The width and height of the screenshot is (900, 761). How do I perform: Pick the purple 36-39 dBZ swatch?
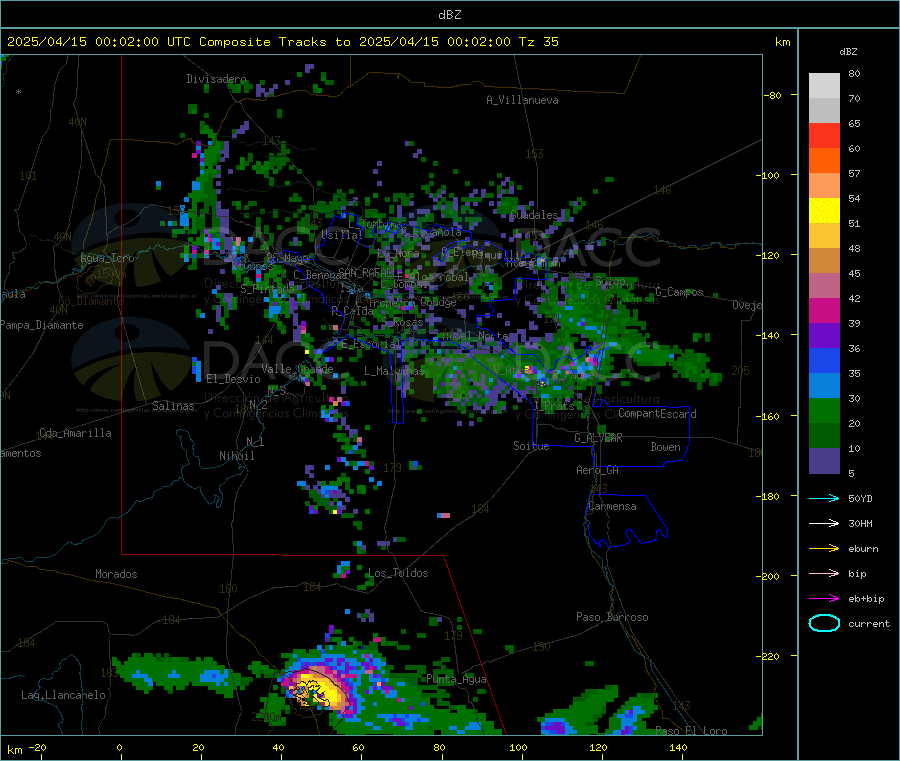click(x=824, y=336)
